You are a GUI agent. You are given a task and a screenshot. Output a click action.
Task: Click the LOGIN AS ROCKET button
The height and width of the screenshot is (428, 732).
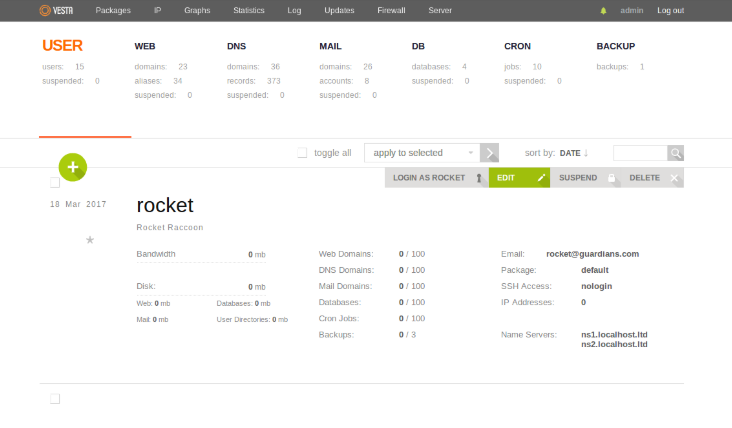pyautogui.click(x=437, y=178)
